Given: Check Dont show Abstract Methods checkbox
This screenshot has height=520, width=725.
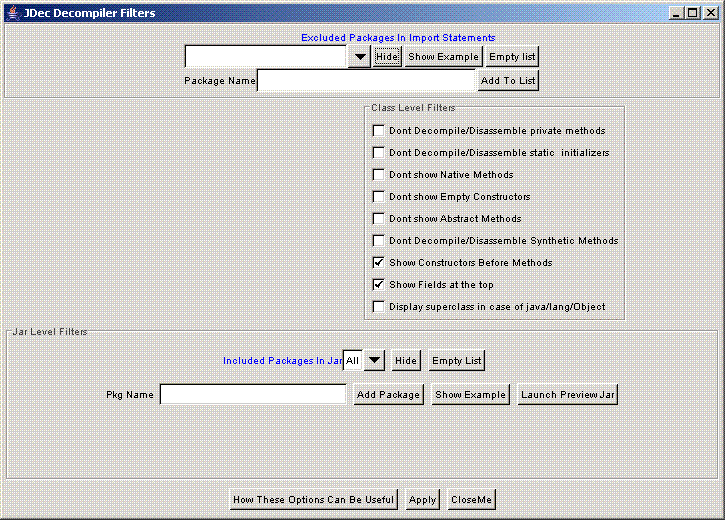Looking at the screenshot, I should [378, 219].
